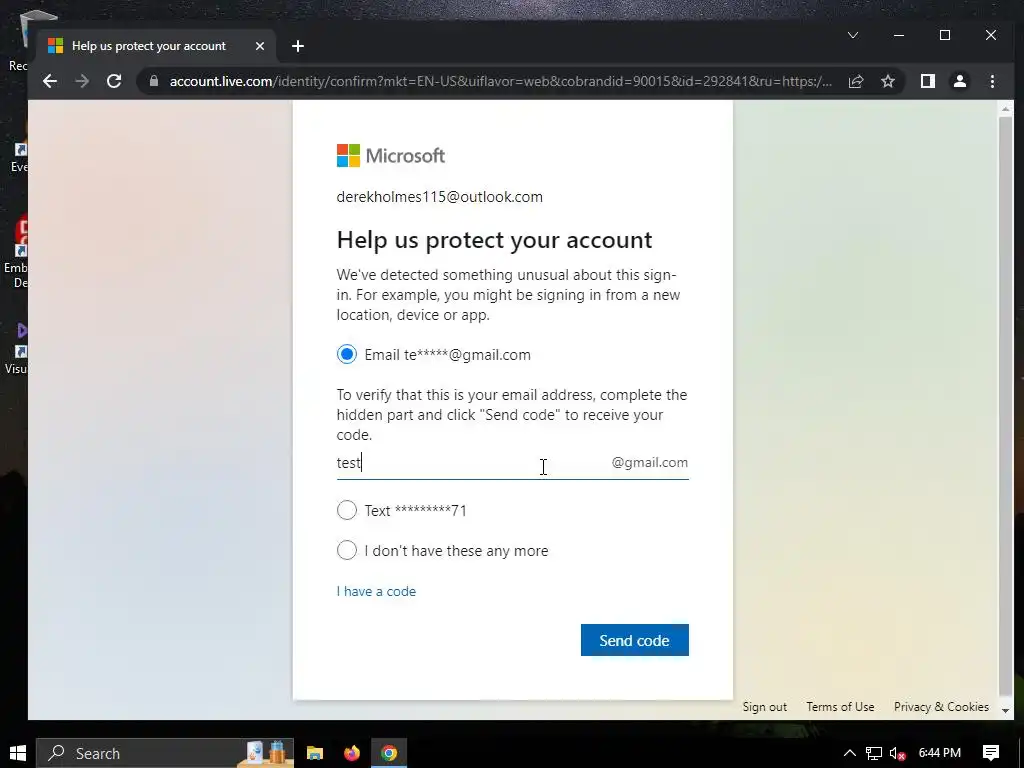The width and height of the screenshot is (1024, 768).
Task: Share this page via address bar icon
Action: pos(856,81)
